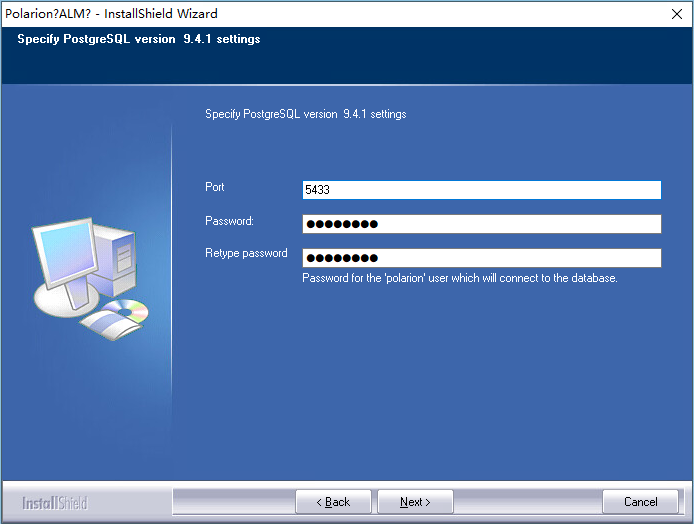Click the 'Port' label text
The image size is (694, 524).
[215, 187]
